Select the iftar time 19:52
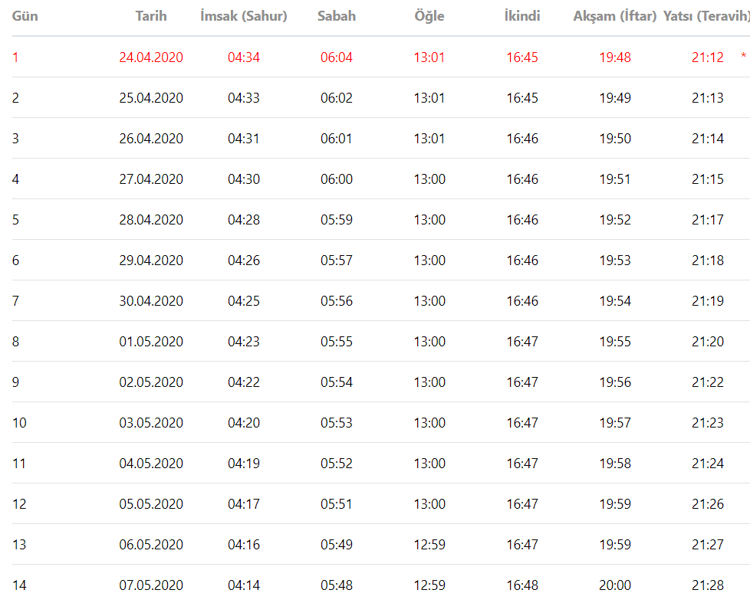750x603 pixels. (615, 219)
